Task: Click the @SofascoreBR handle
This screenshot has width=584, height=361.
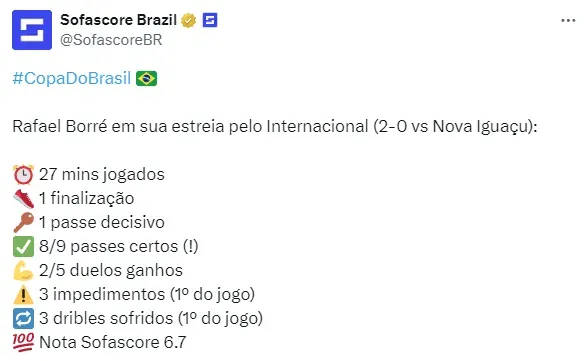Action: (x=111, y=40)
